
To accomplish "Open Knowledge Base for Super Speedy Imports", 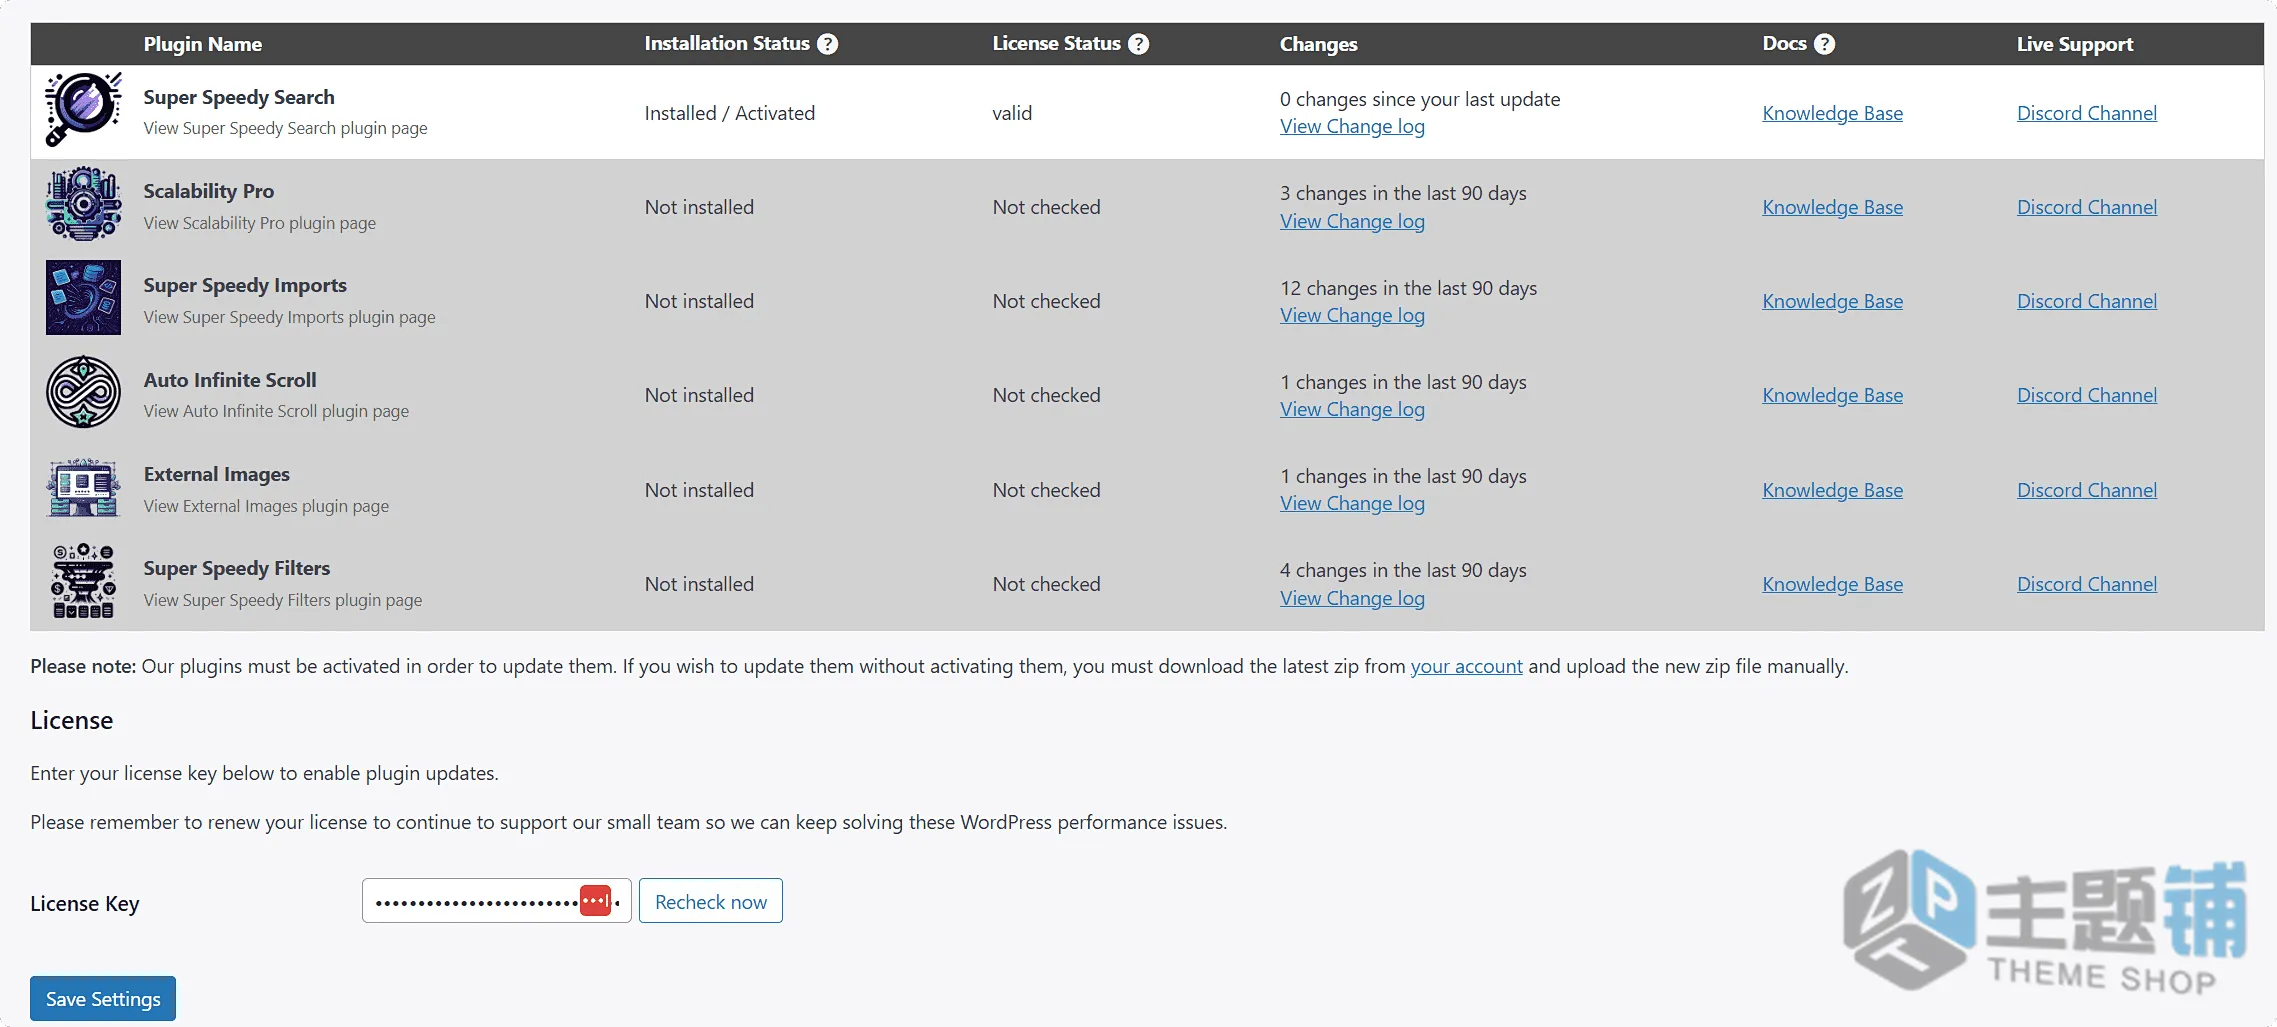I will click(x=1833, y=301).
